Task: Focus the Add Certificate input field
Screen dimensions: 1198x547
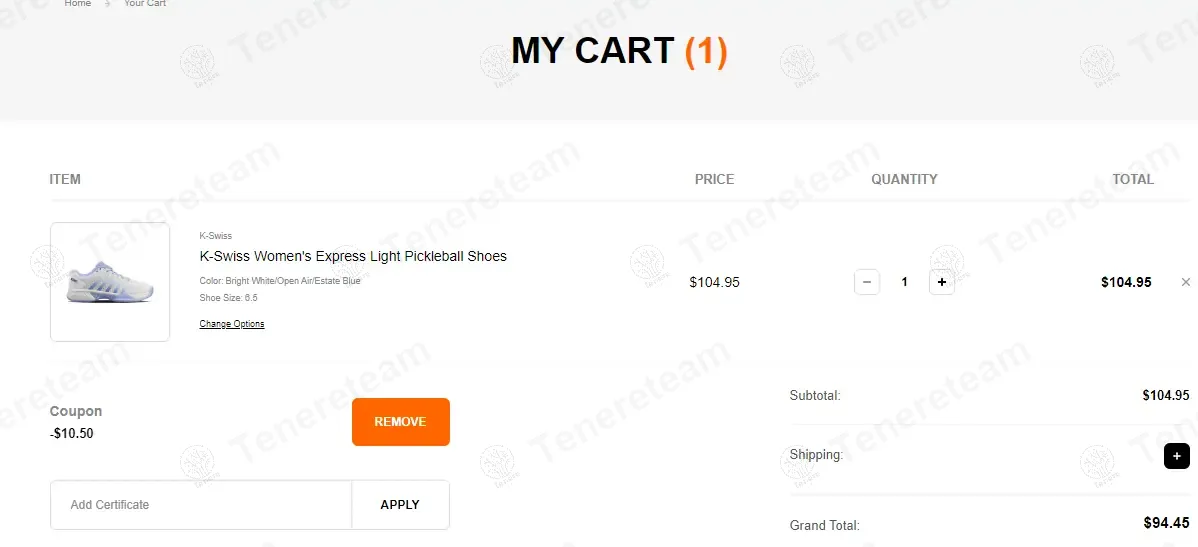Action: [x=201, y=505]
